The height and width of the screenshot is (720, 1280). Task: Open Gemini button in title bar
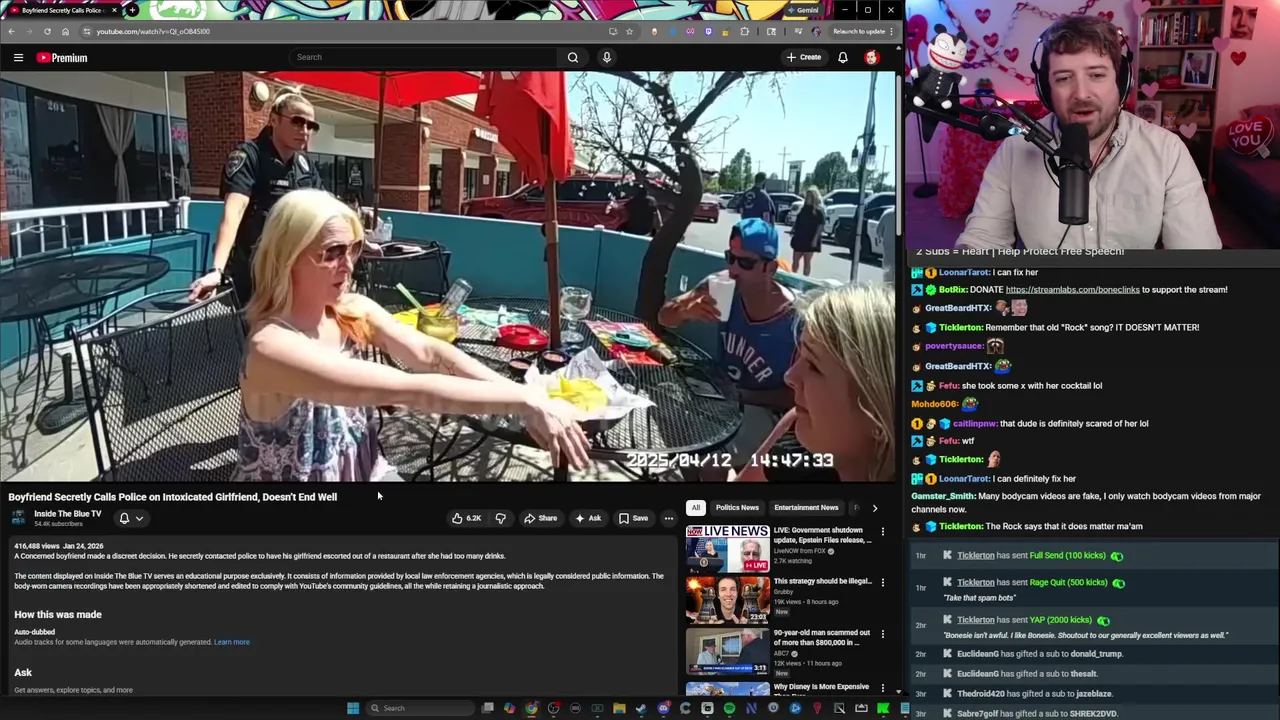coord(803,10)
